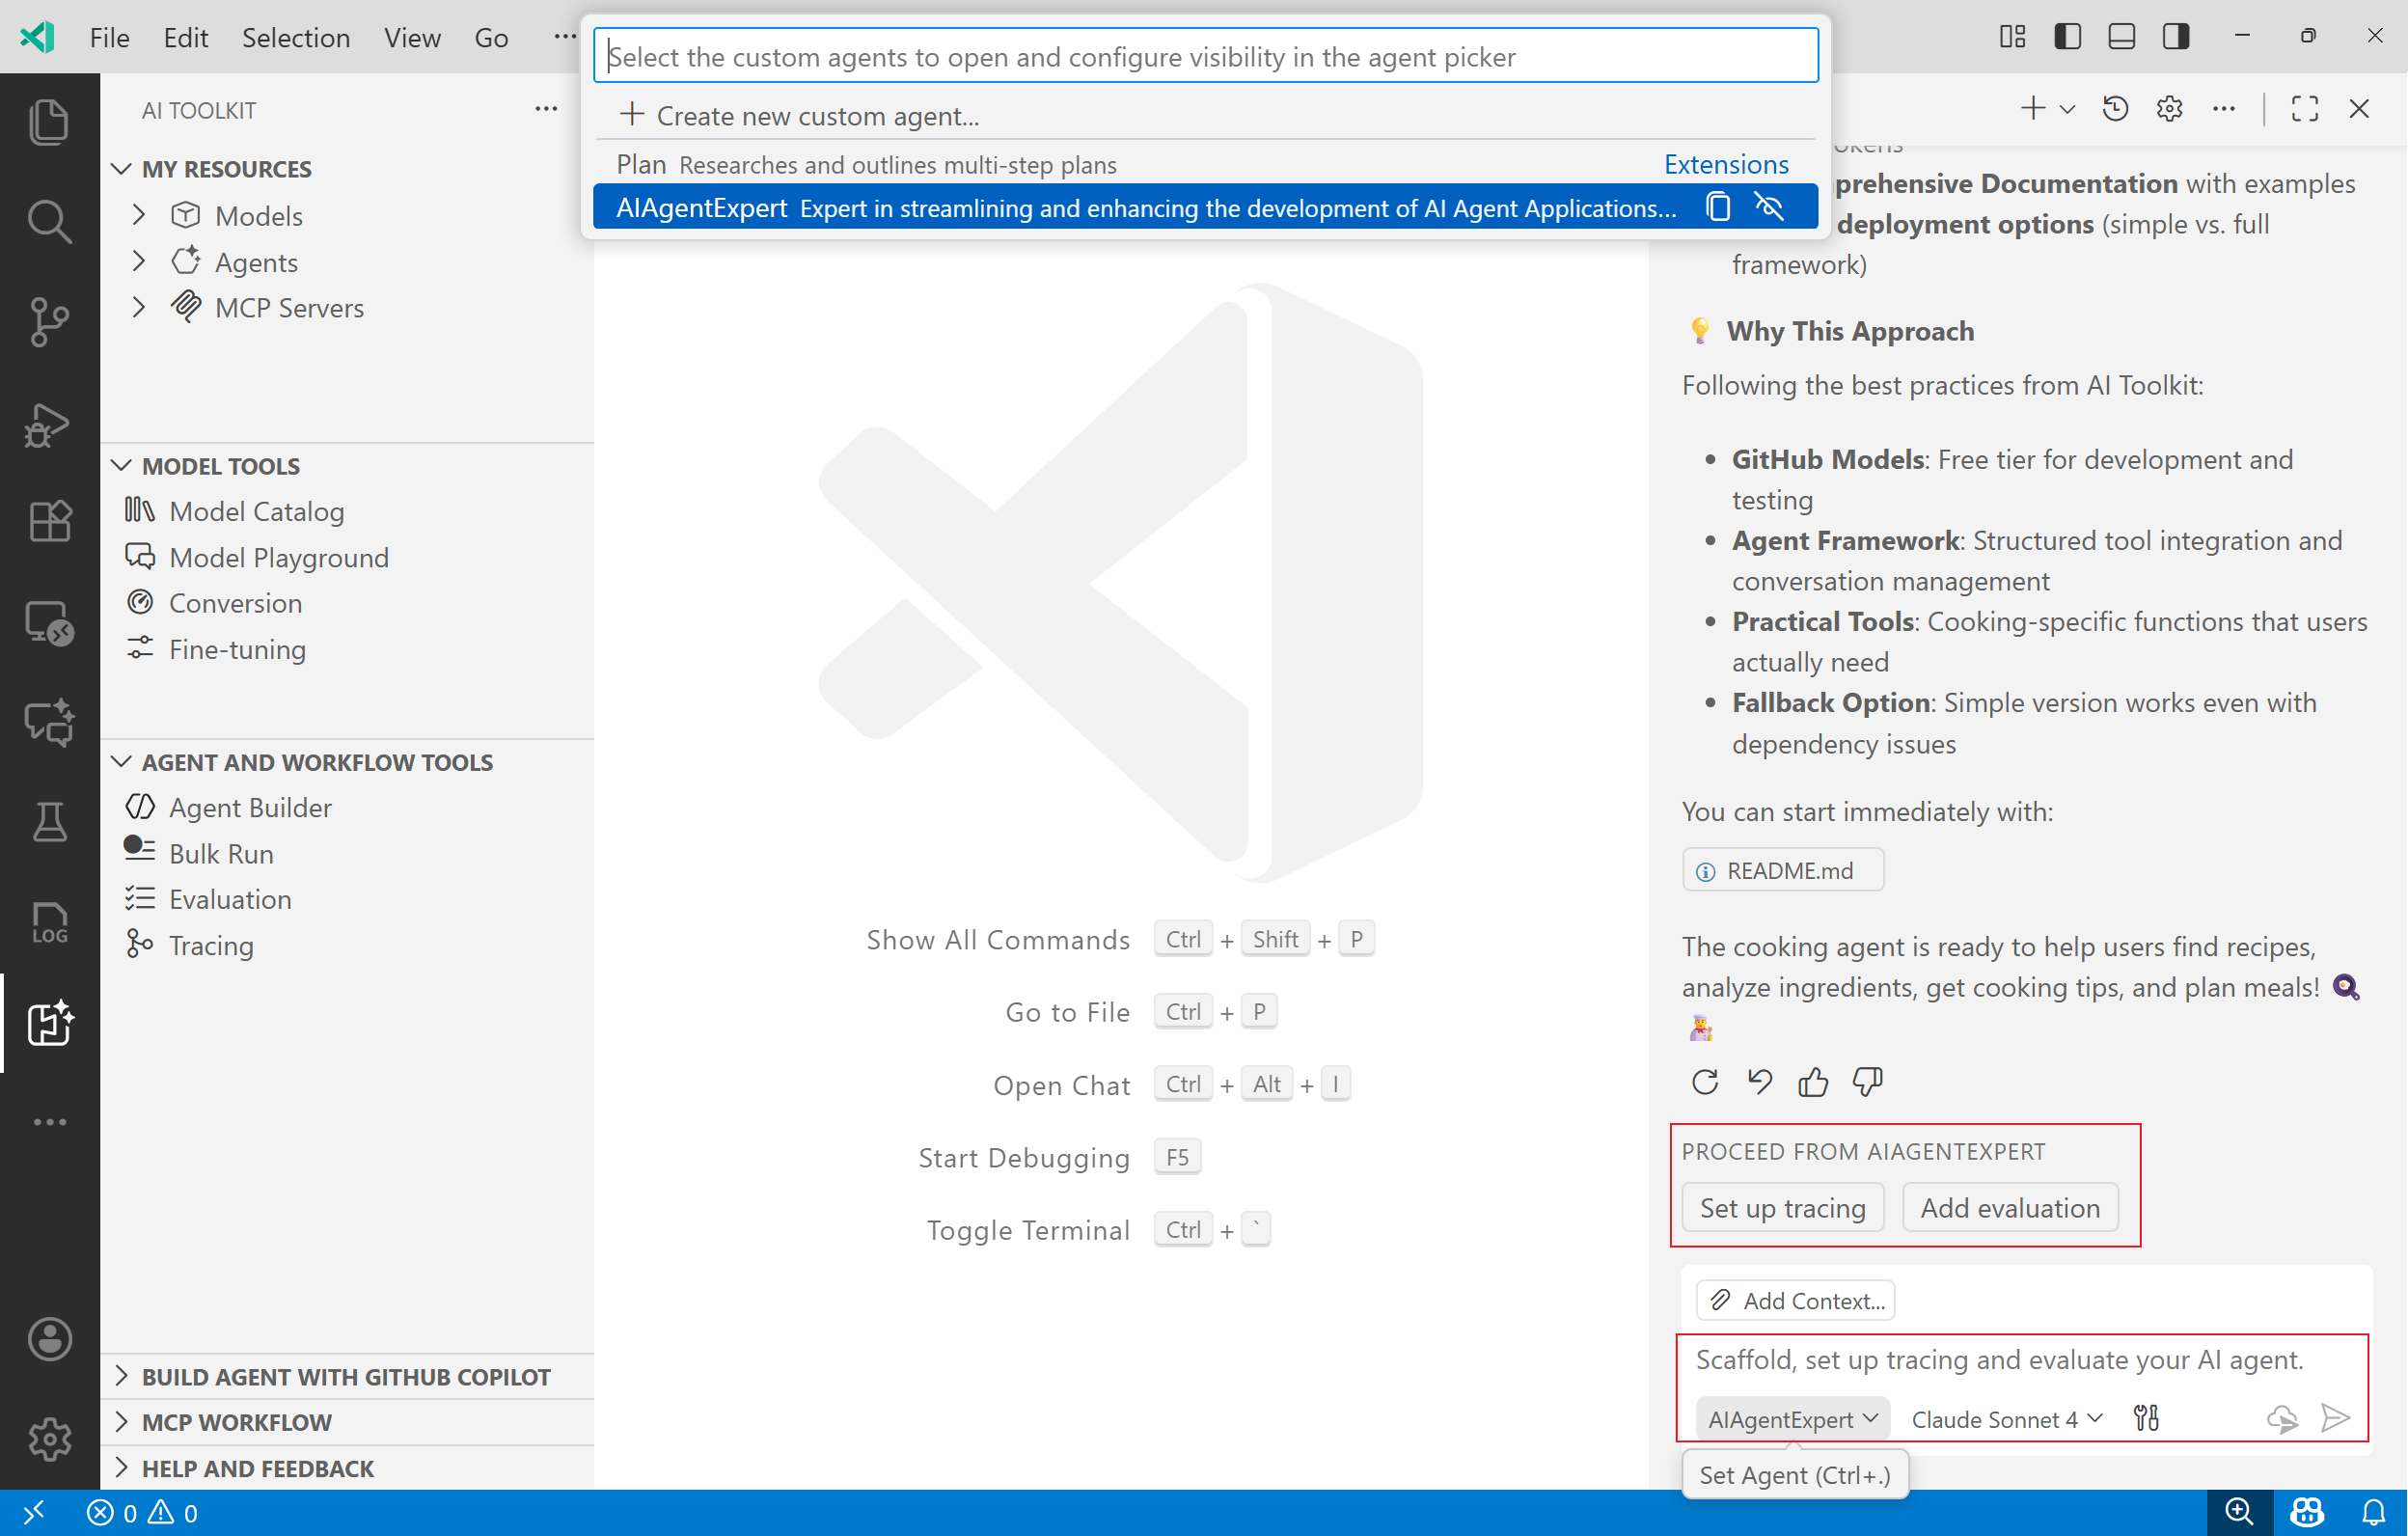
Task: Open the Search view in activity bar
Action: (49, 221)
